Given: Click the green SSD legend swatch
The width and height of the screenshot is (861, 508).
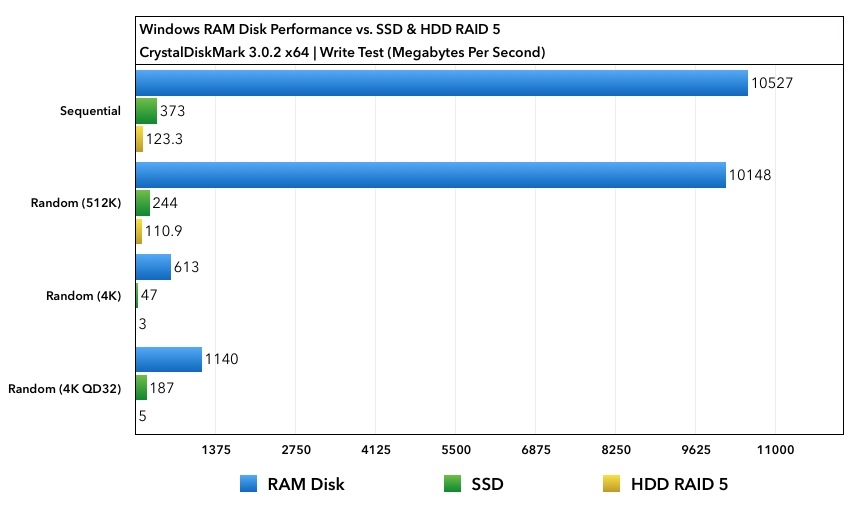Looking at the screenshot, I should pos(453,484).
